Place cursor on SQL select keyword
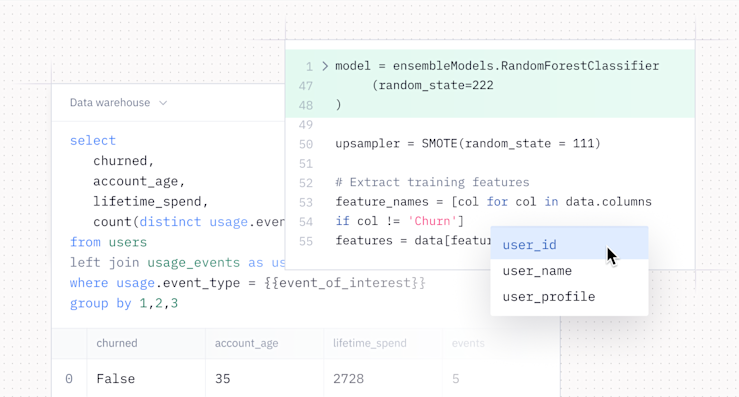This screenshot has height=397, width=739. click(x=93, y=141)
